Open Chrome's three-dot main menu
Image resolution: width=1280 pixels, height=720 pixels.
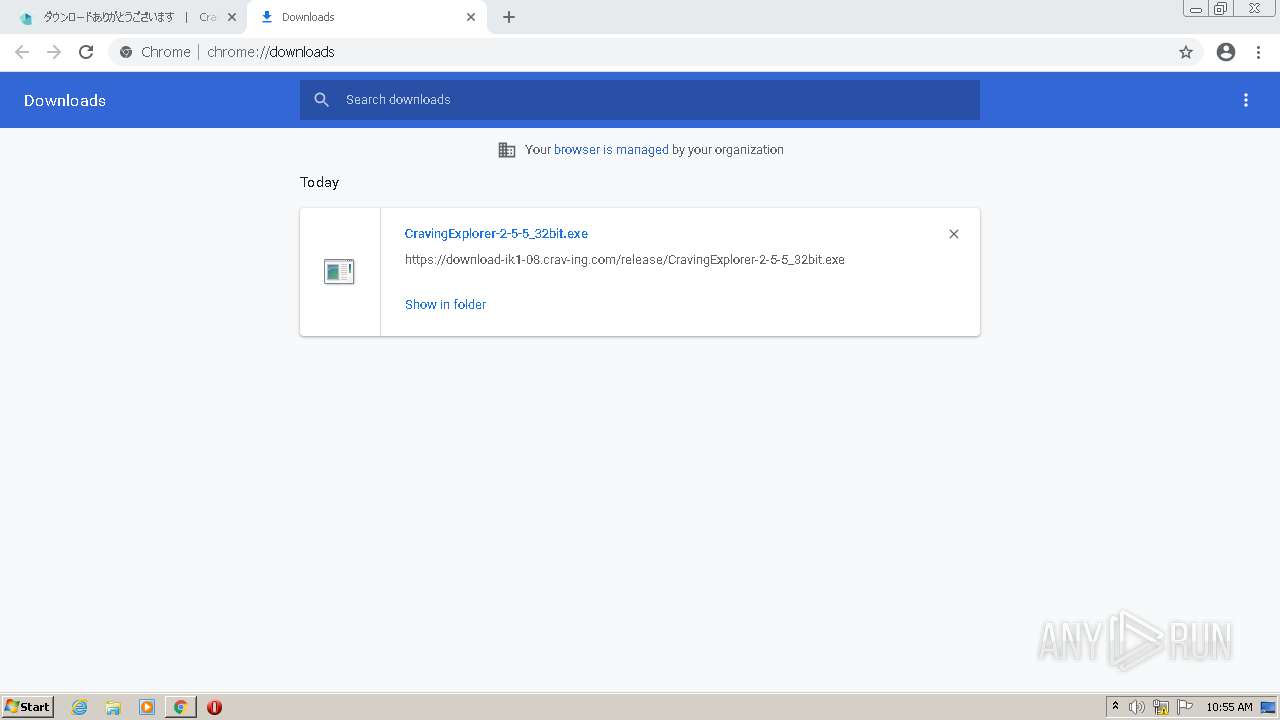[x=1259, y=52]
